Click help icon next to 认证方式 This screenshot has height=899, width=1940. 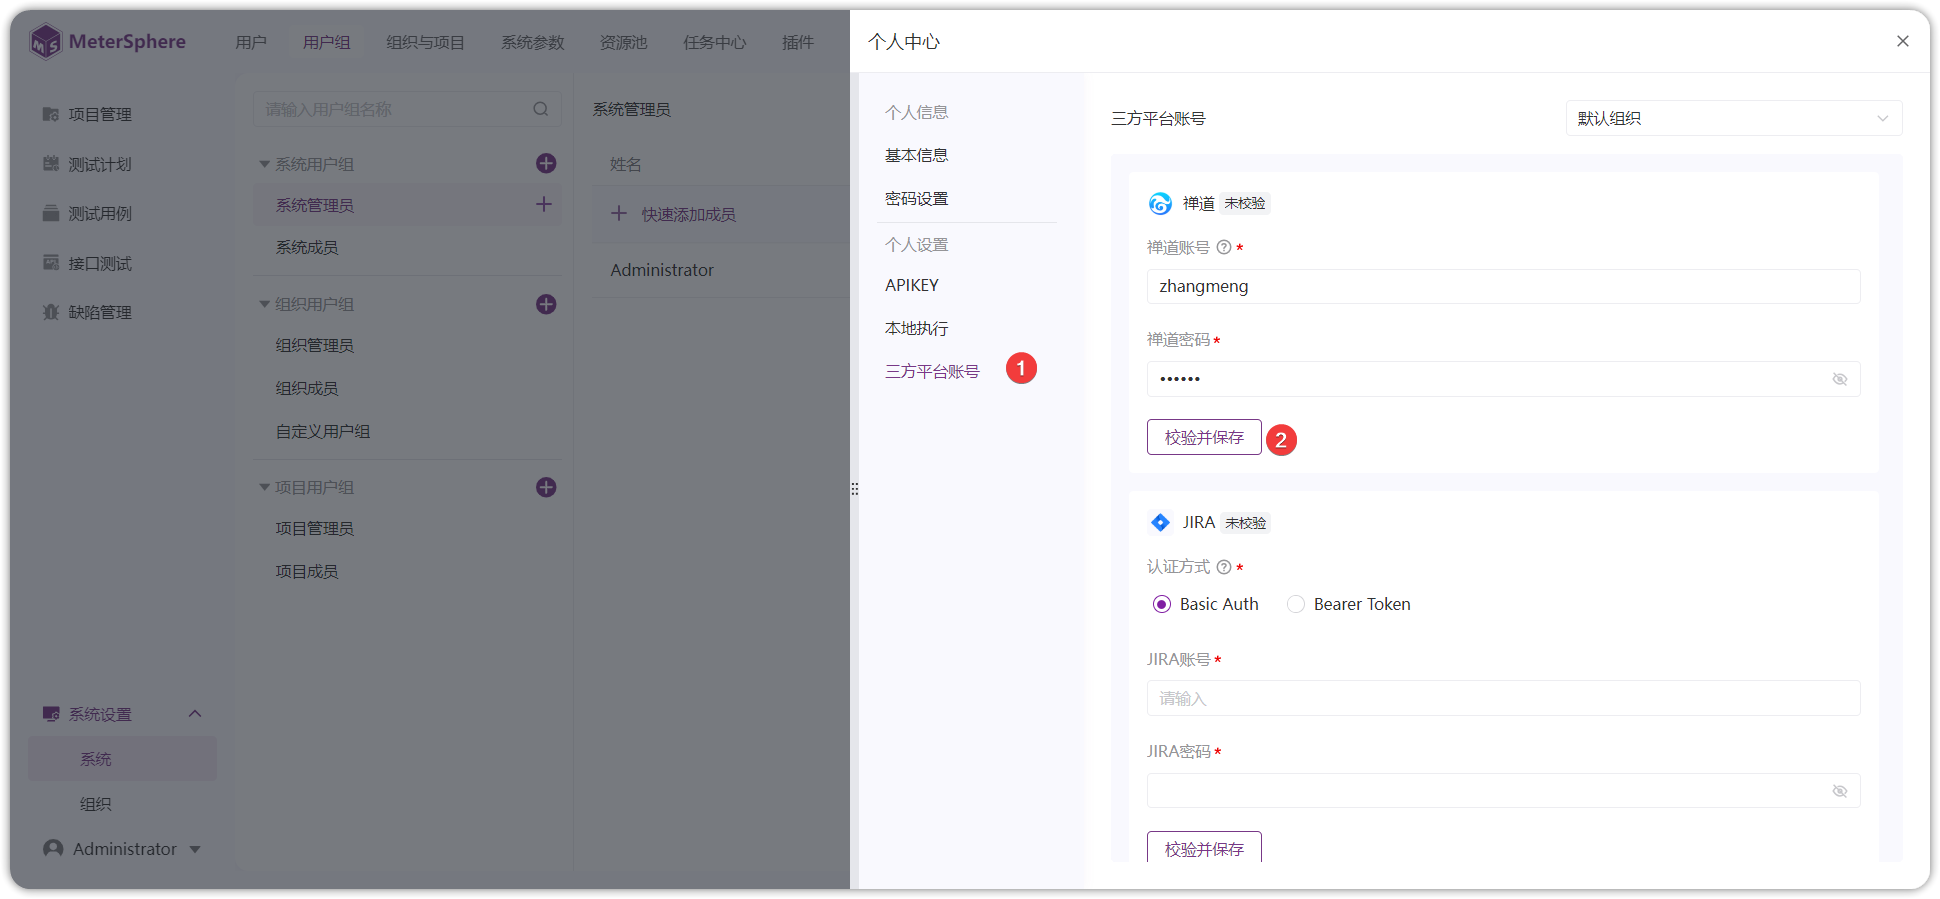pos(1224,567)
